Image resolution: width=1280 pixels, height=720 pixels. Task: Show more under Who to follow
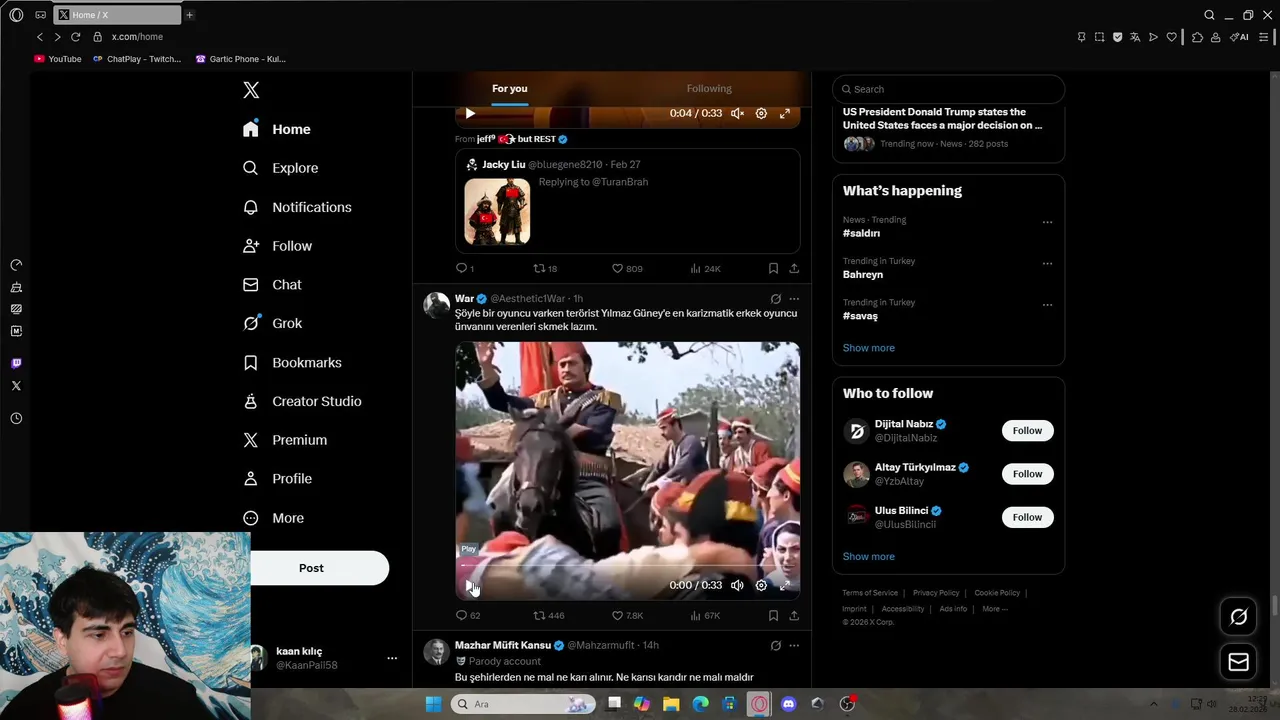click(x=868, y=556)
